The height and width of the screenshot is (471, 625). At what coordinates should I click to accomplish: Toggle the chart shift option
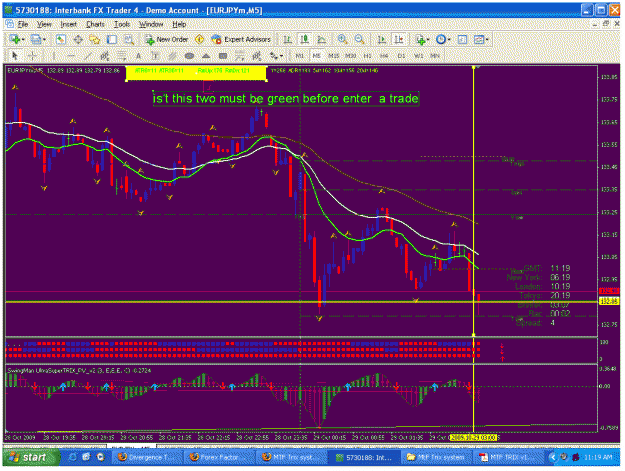click(x=398, y=39)
